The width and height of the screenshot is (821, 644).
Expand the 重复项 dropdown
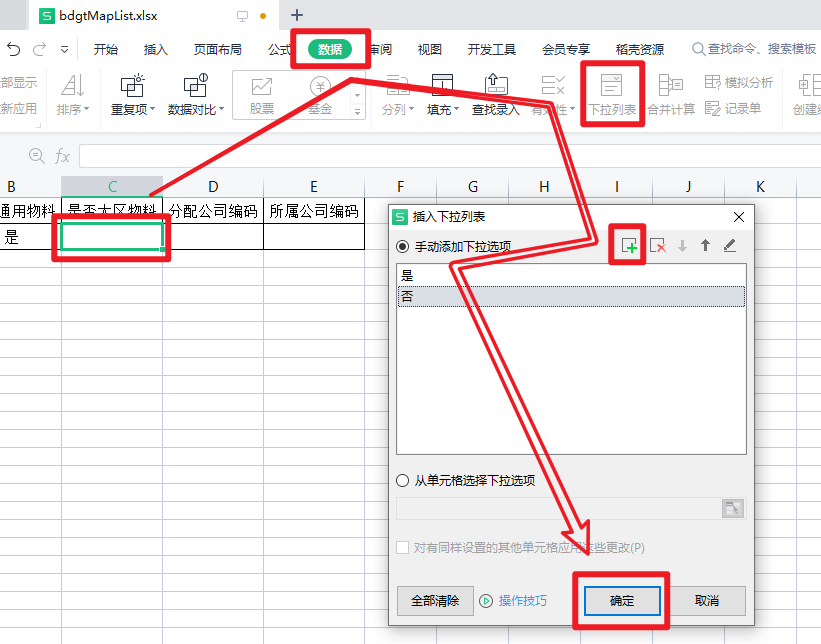pos(133,109)
